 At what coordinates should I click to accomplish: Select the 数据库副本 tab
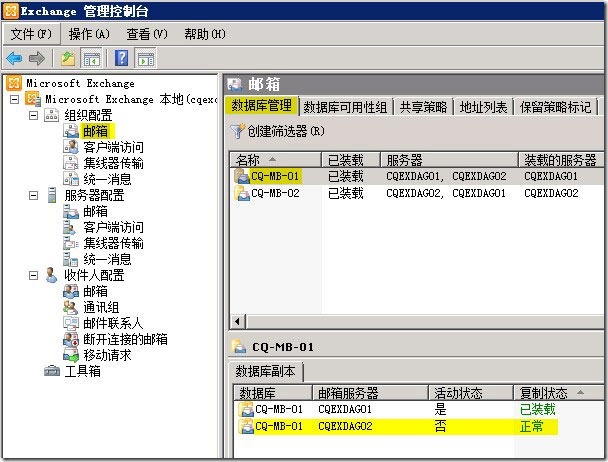click(x=265, y=372)
